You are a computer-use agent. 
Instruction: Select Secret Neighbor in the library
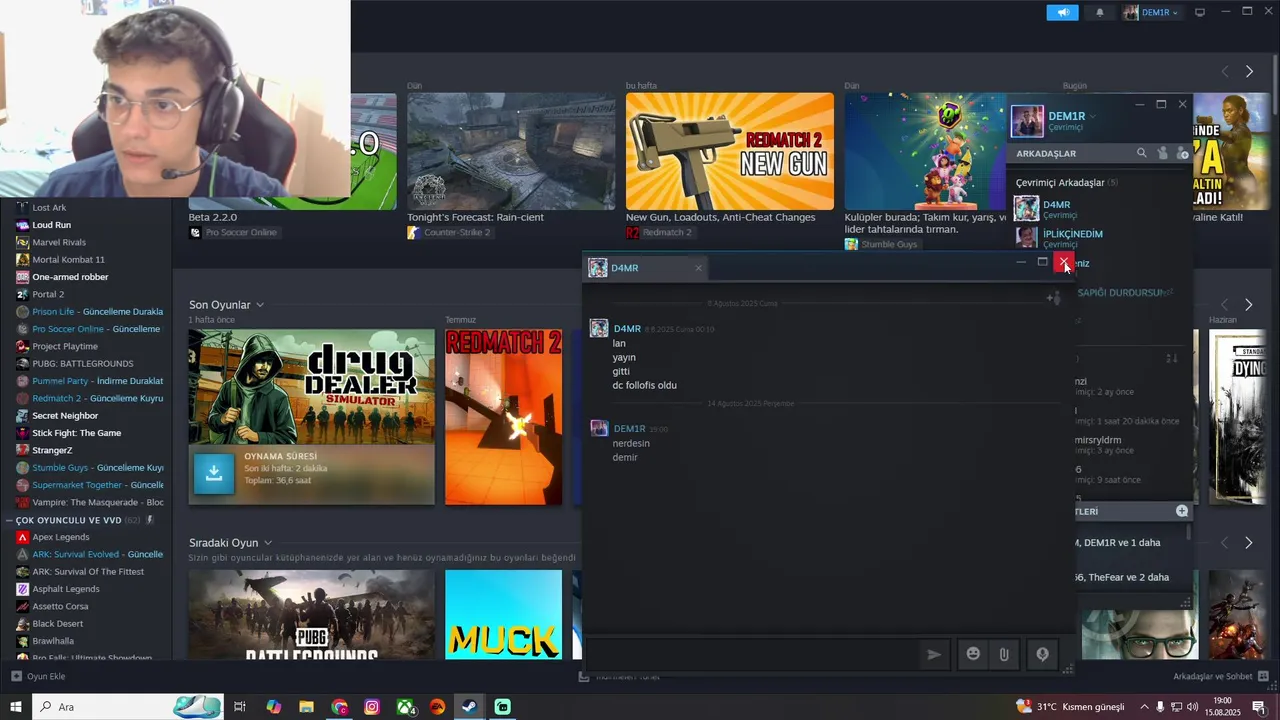click(65, 415)
